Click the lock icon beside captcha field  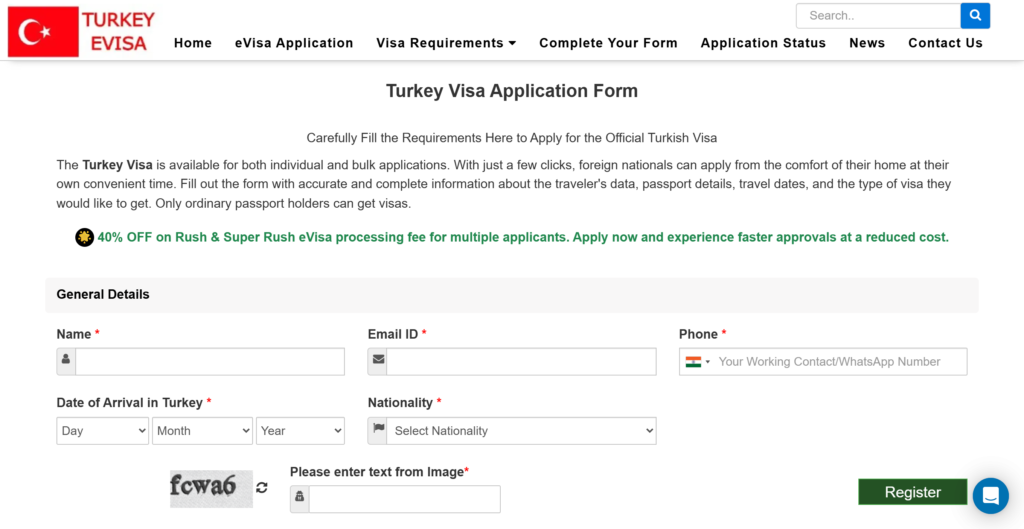click(x=299, y=499)
